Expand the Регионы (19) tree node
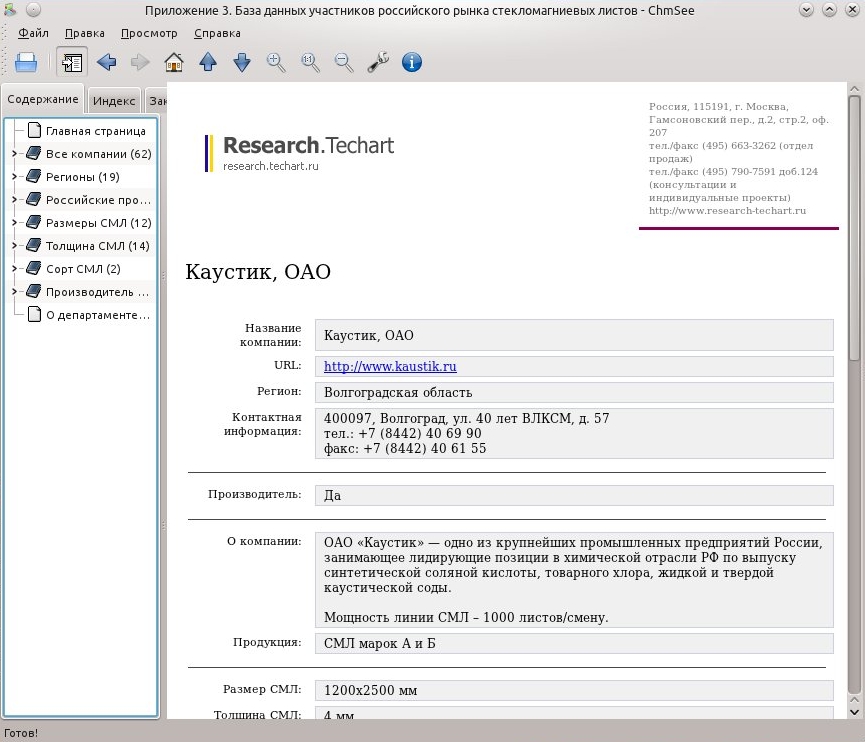Viewport: 865px width, 742px height. (15, 177)
